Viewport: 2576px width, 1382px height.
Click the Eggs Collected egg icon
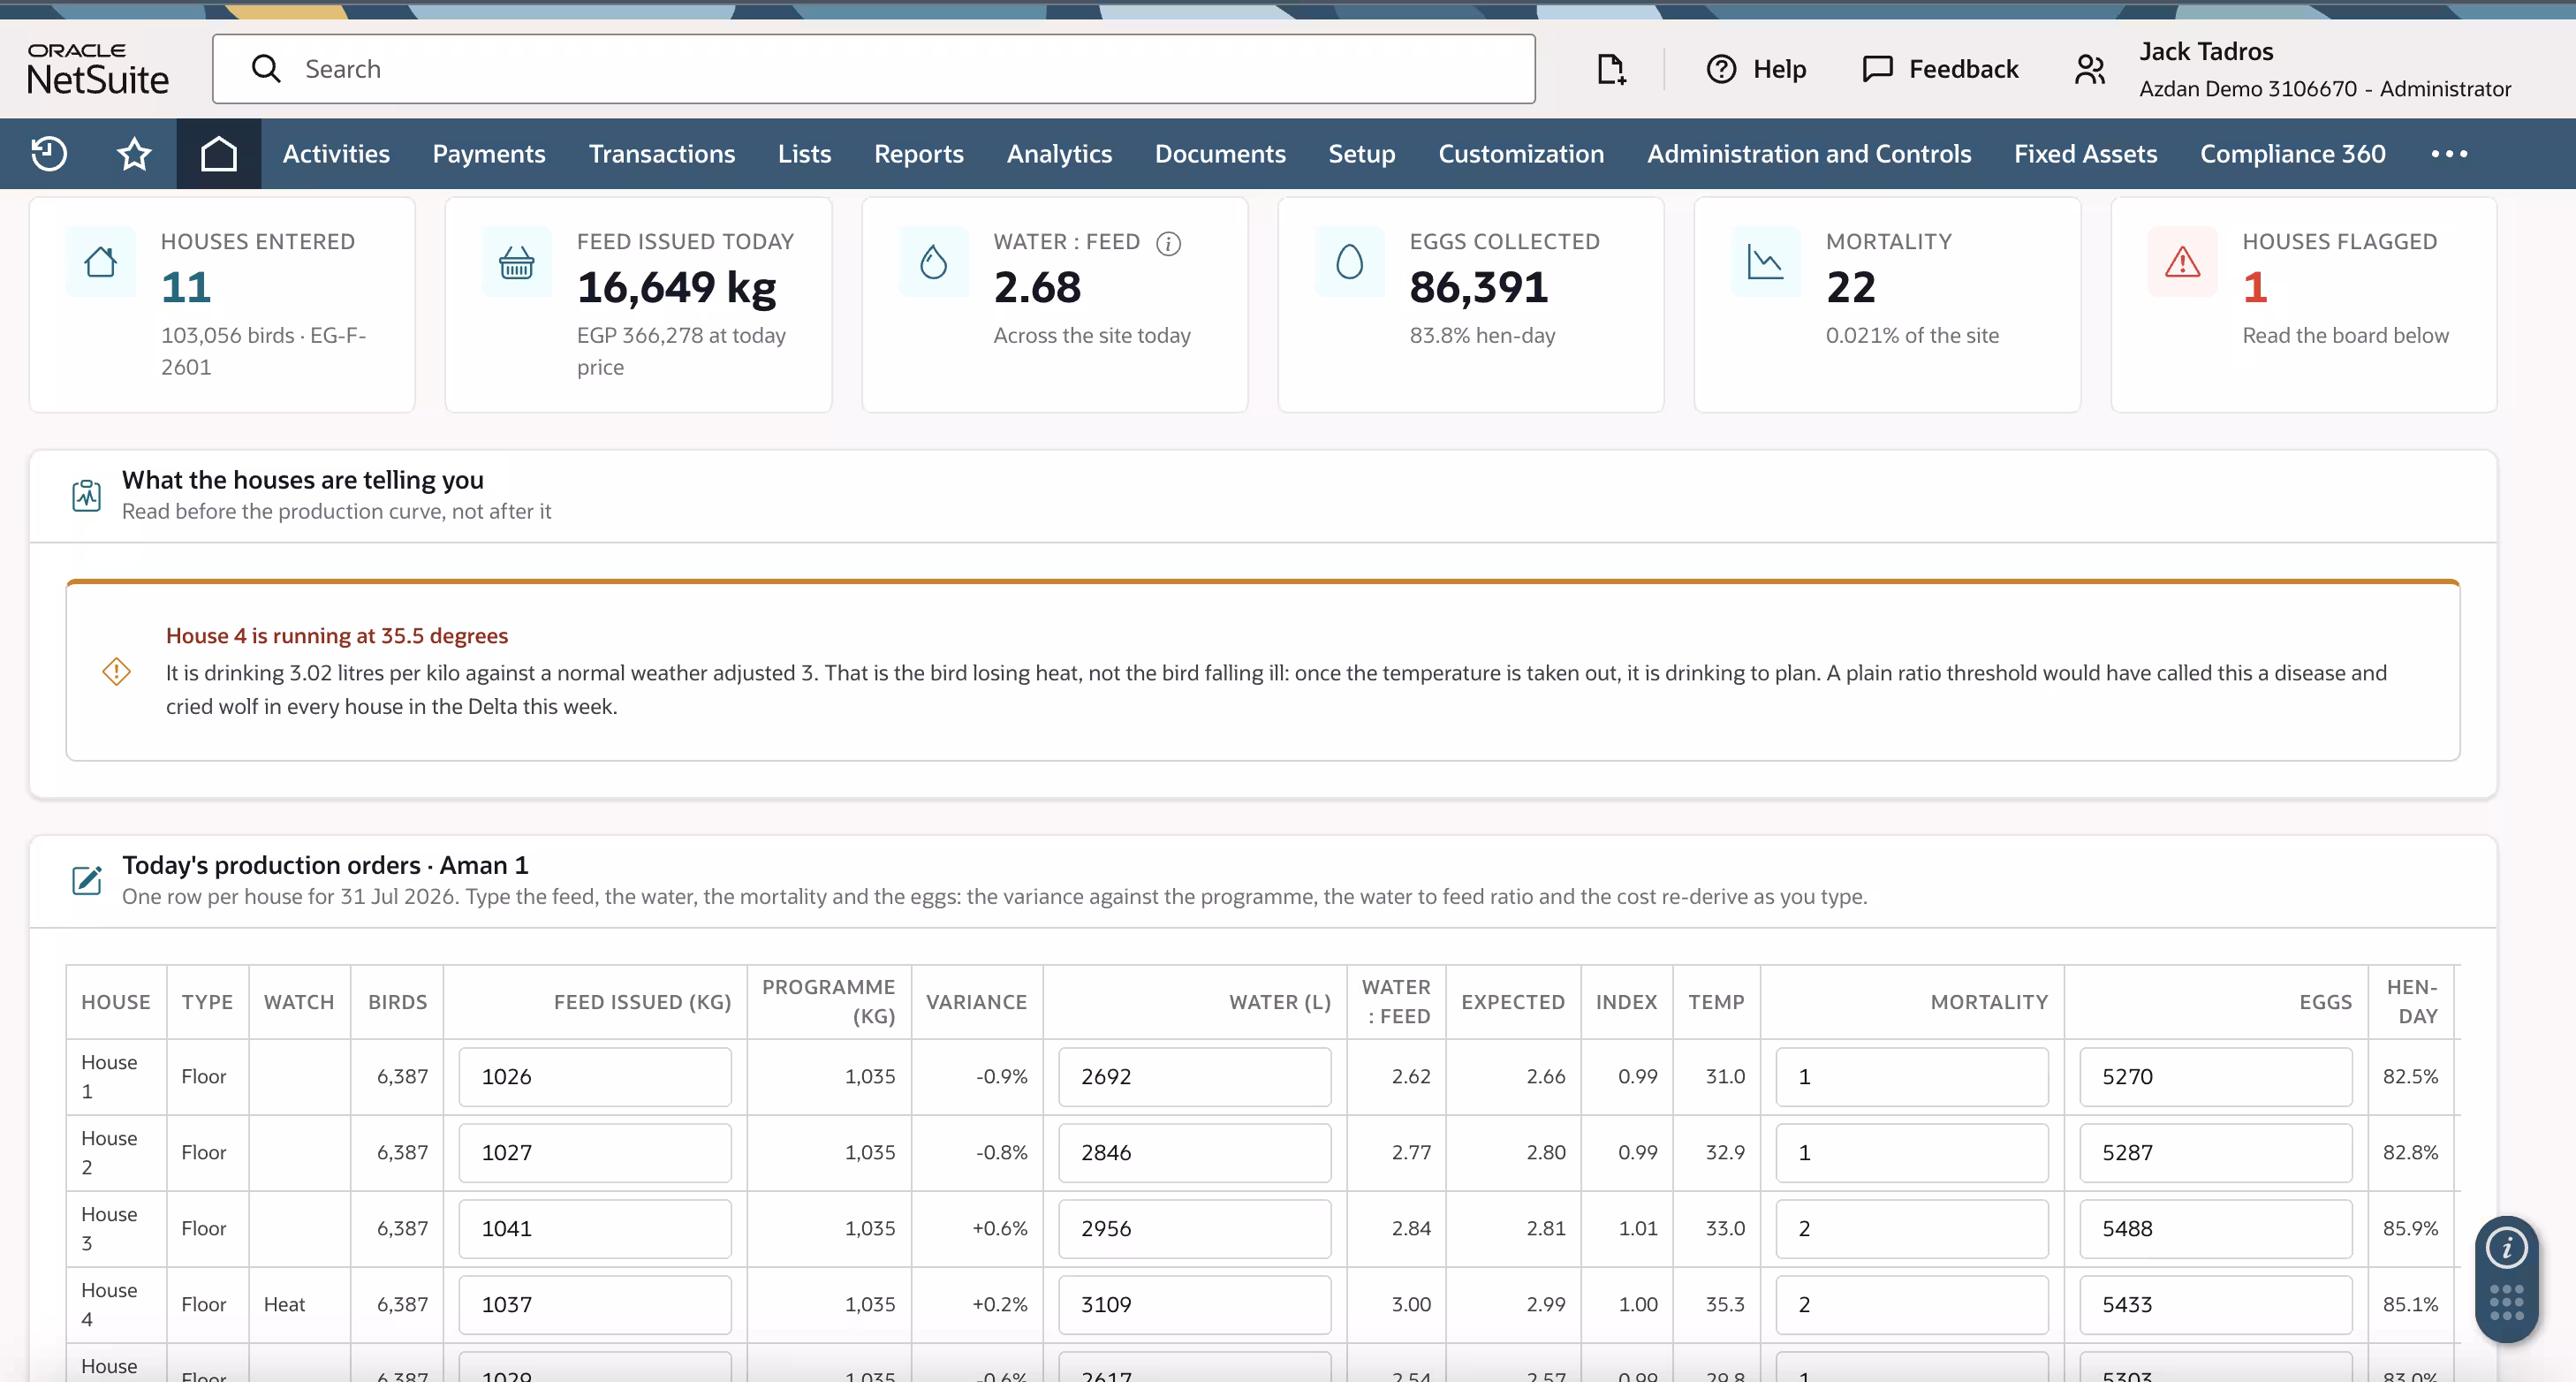point(1350,262)
